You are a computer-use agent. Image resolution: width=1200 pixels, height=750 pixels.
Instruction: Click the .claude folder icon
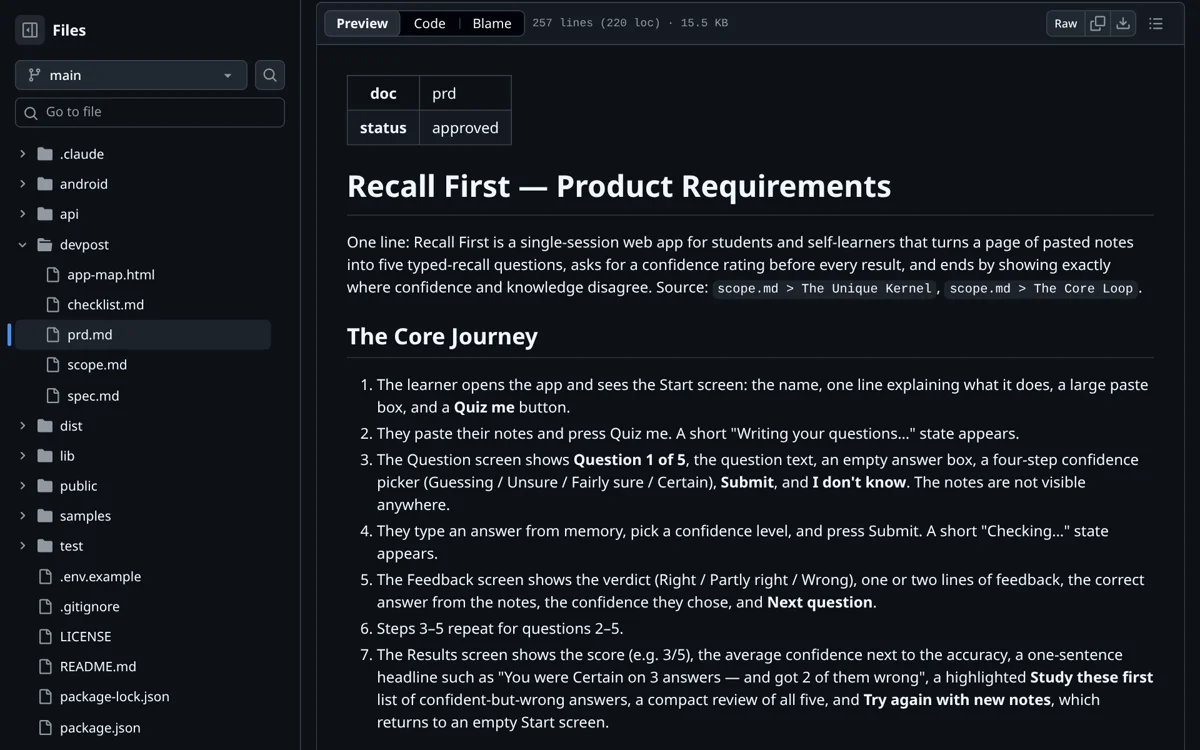(45, 154)
